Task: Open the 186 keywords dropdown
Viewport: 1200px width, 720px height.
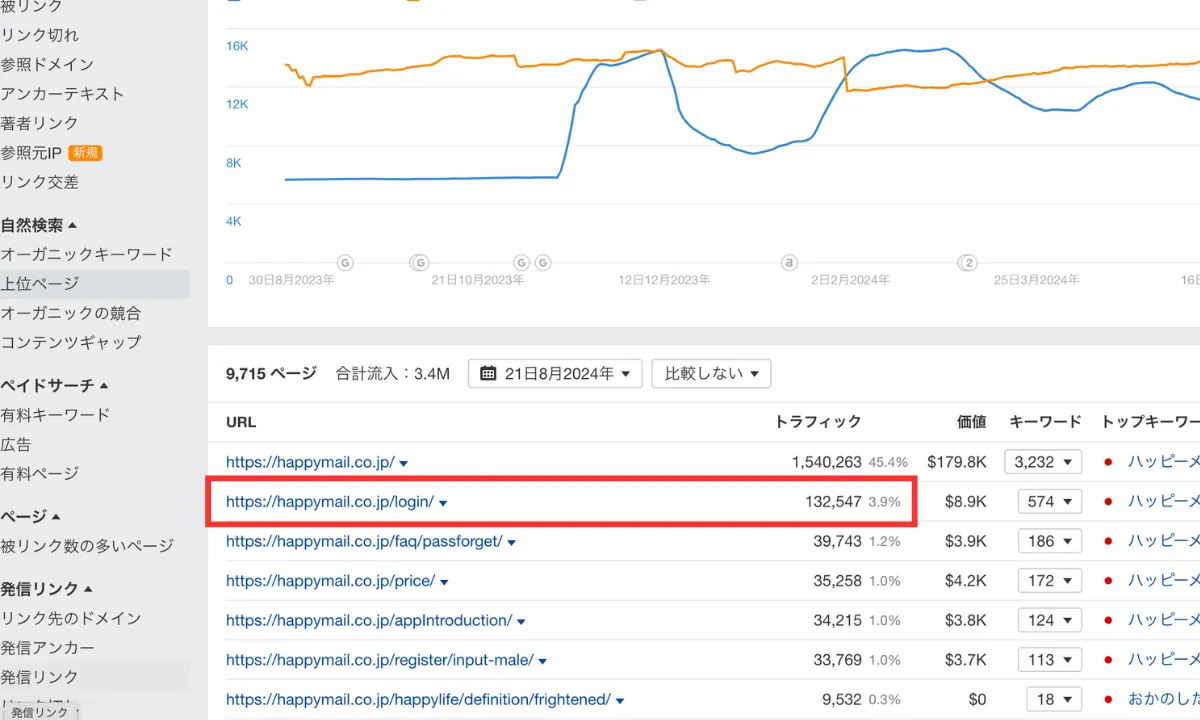Action: pos(1050,541)
